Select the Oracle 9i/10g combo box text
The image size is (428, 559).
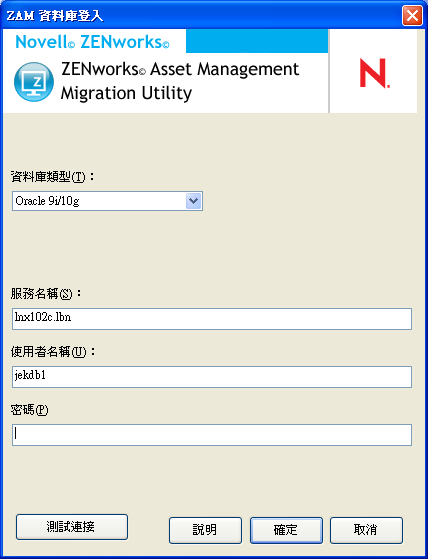pyautogui.click(x=47, y=201)
